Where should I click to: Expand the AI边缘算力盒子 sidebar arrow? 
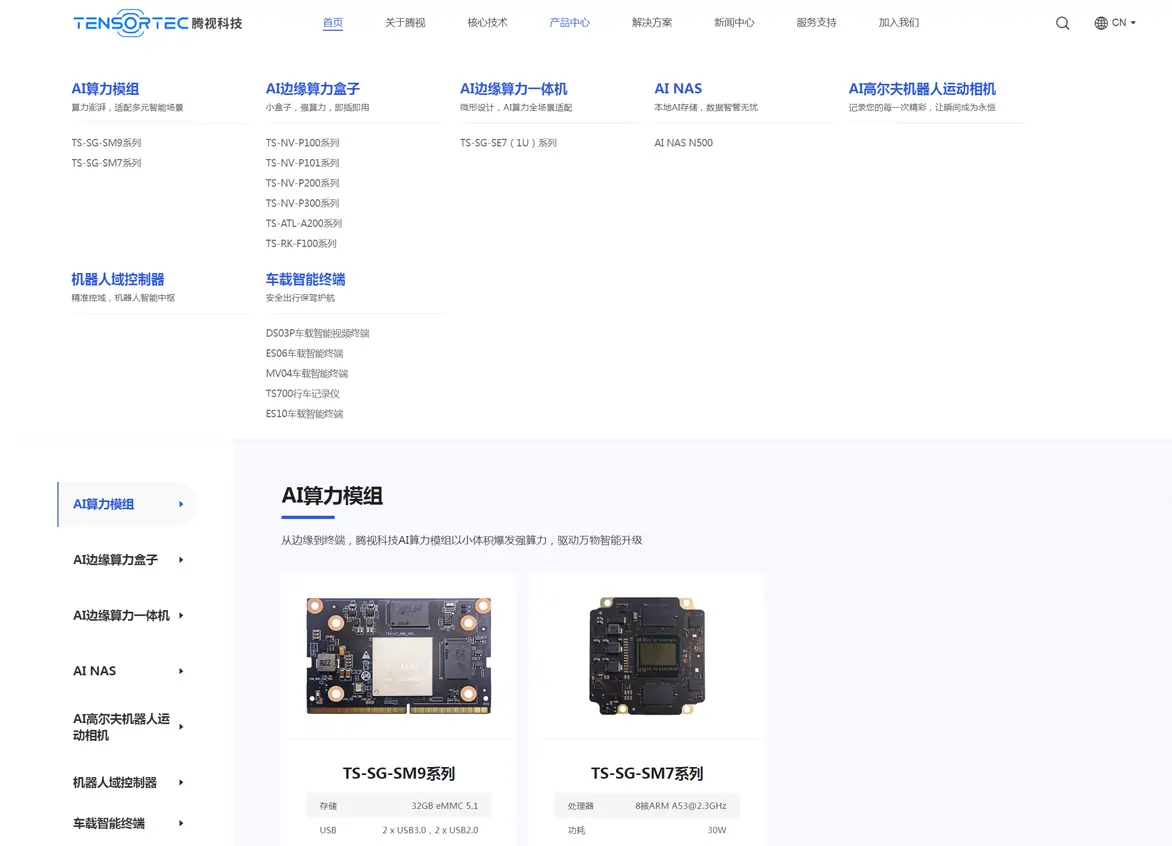click(x=181, y=560)
